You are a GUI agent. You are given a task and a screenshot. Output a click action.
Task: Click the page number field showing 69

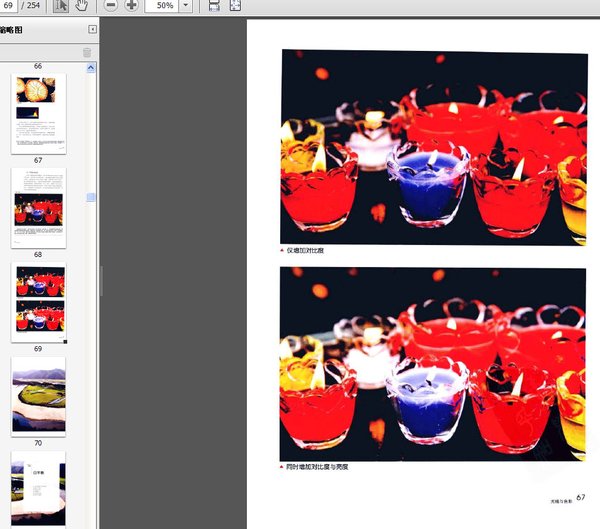(x=8, y=5)
